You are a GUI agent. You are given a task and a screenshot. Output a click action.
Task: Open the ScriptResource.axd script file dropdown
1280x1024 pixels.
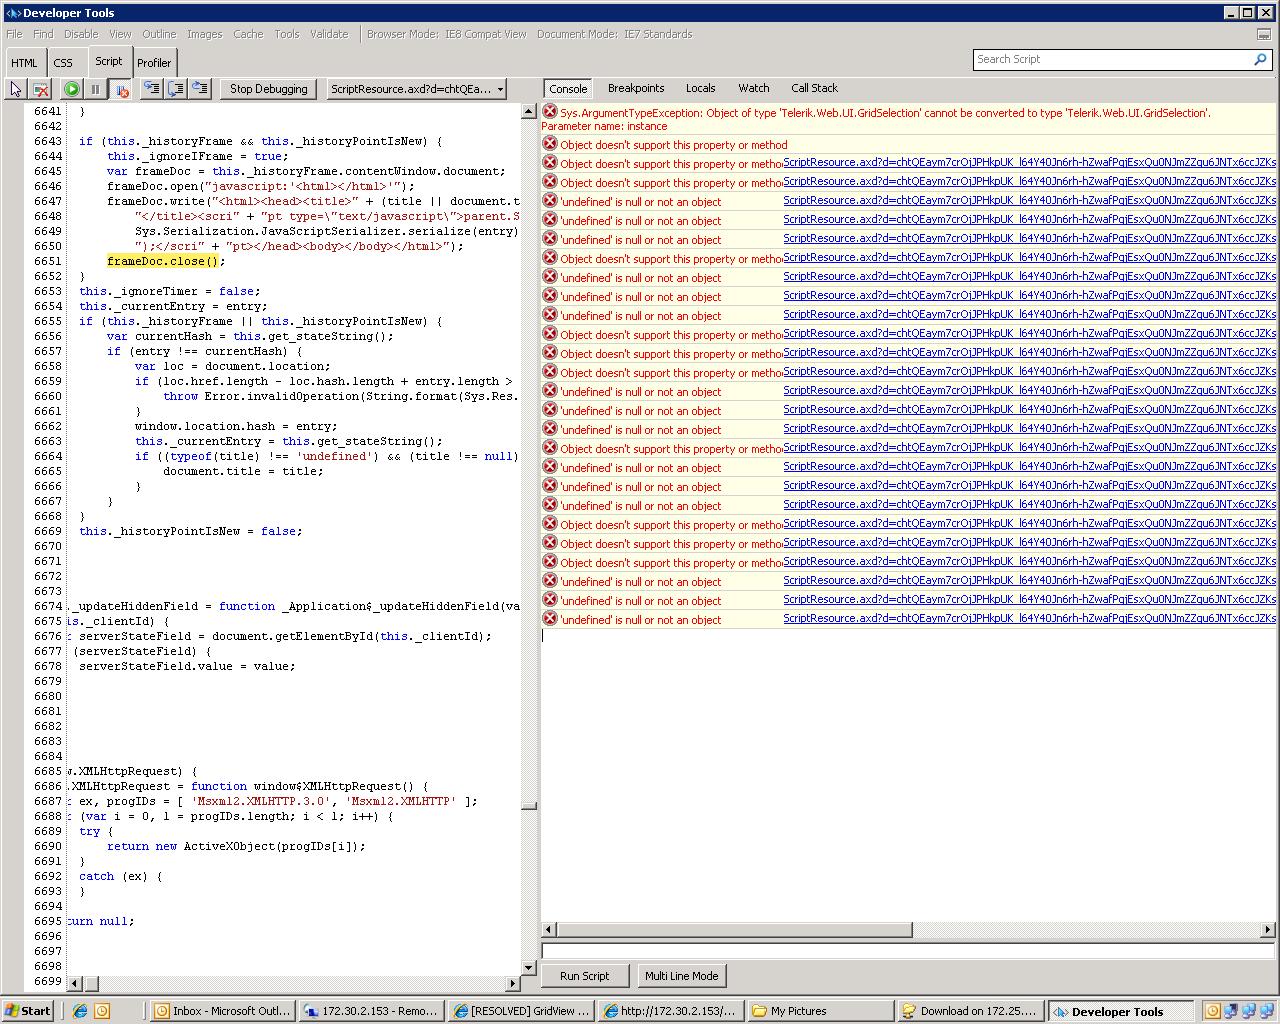point(417,89)
